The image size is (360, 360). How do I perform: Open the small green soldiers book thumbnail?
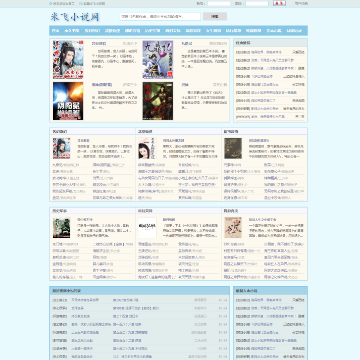[61, 228]
